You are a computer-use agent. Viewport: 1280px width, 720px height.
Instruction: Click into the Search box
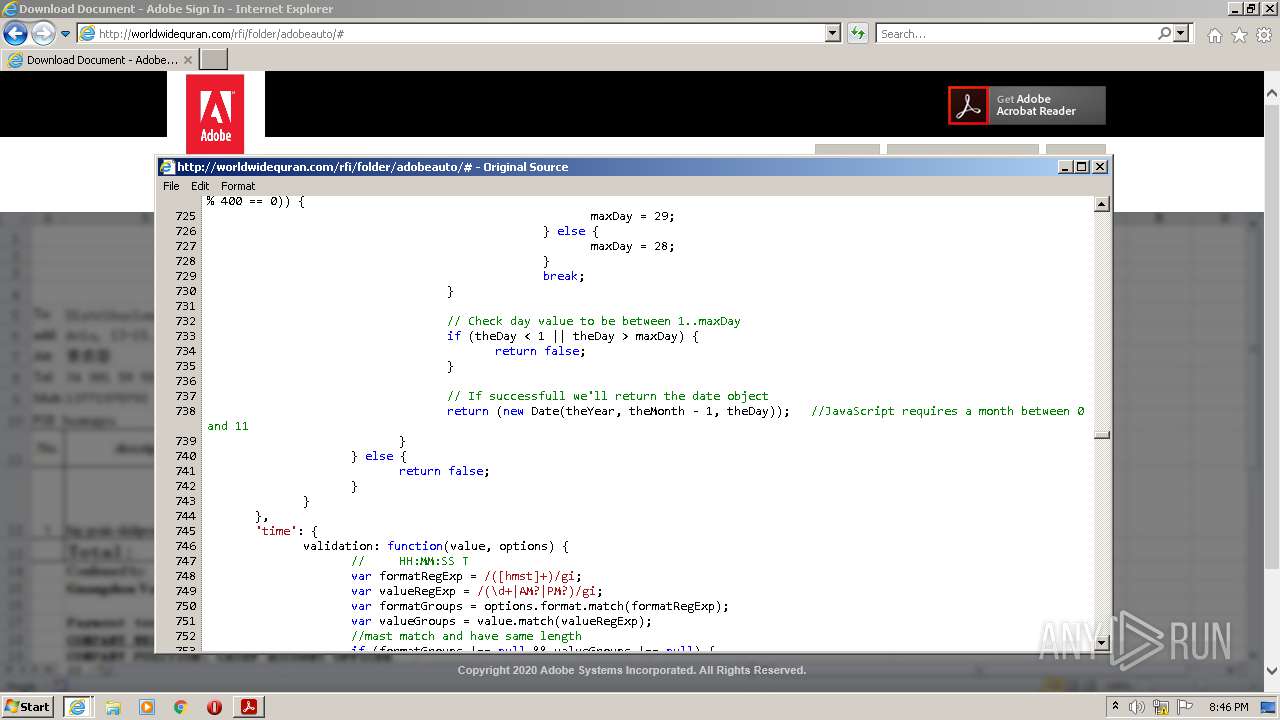click(1016, 33)
